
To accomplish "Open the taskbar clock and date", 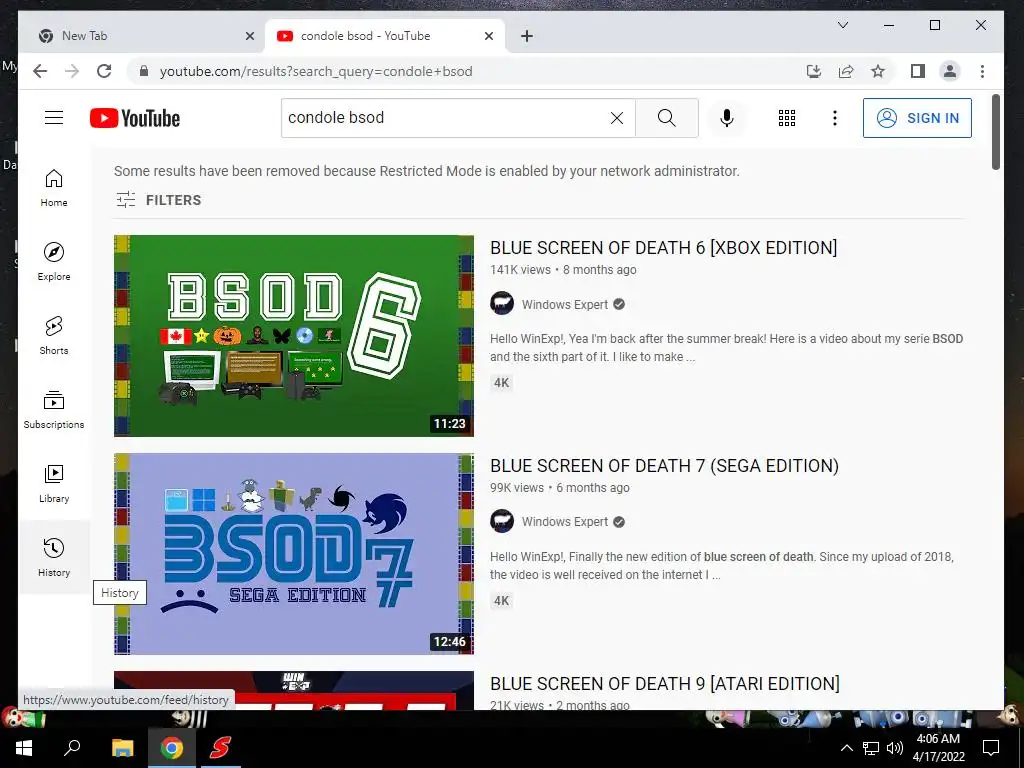I will point(938,748).
